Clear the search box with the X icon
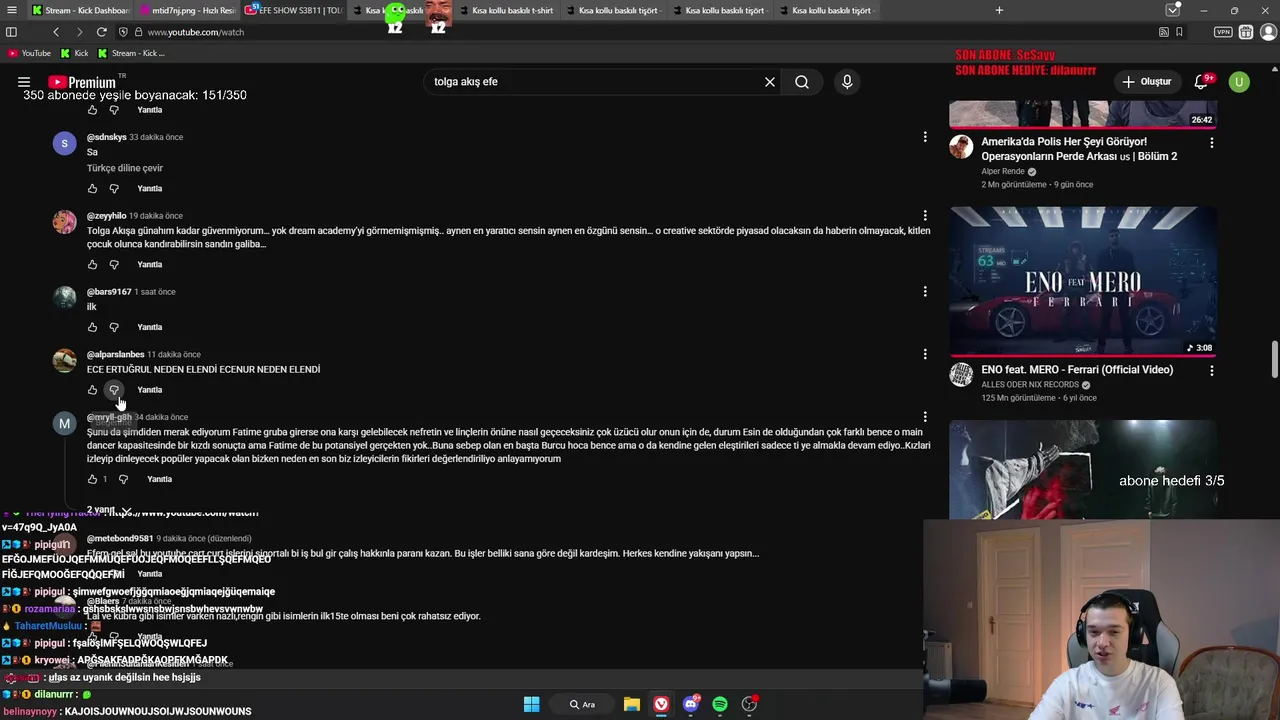Image resolution: width=1280 pixels, height=720 pixels. point(770,82)
